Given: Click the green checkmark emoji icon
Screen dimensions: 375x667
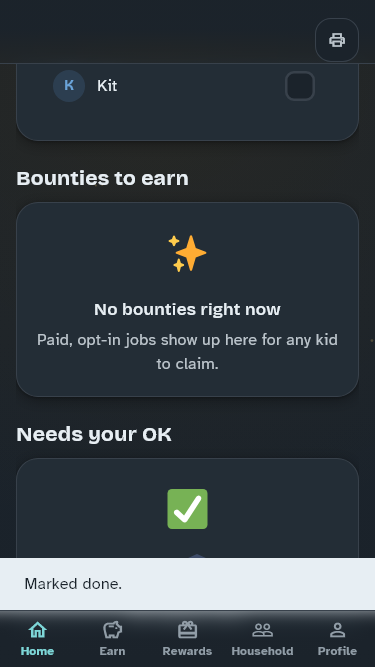Looking at the screenshot, I should tap(188, 509).
